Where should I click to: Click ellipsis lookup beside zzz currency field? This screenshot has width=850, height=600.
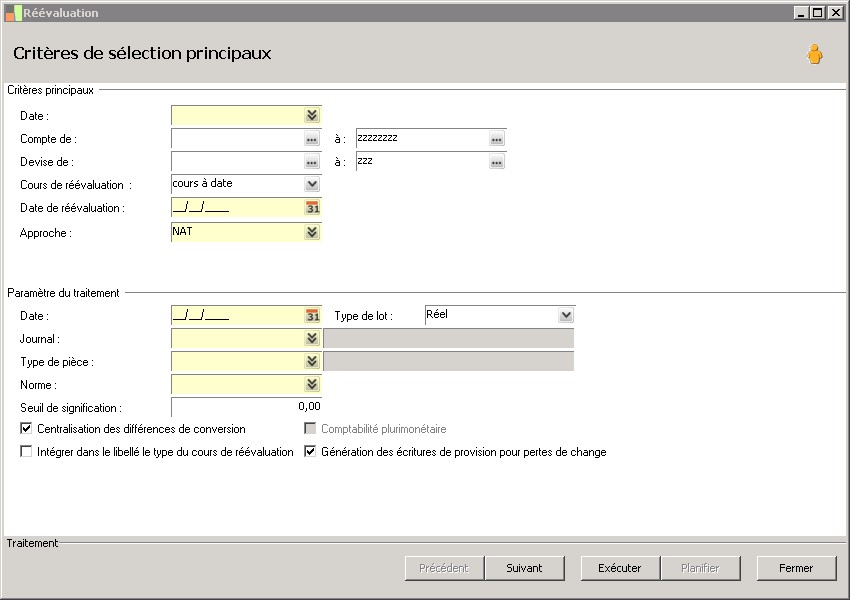[497, 162]
